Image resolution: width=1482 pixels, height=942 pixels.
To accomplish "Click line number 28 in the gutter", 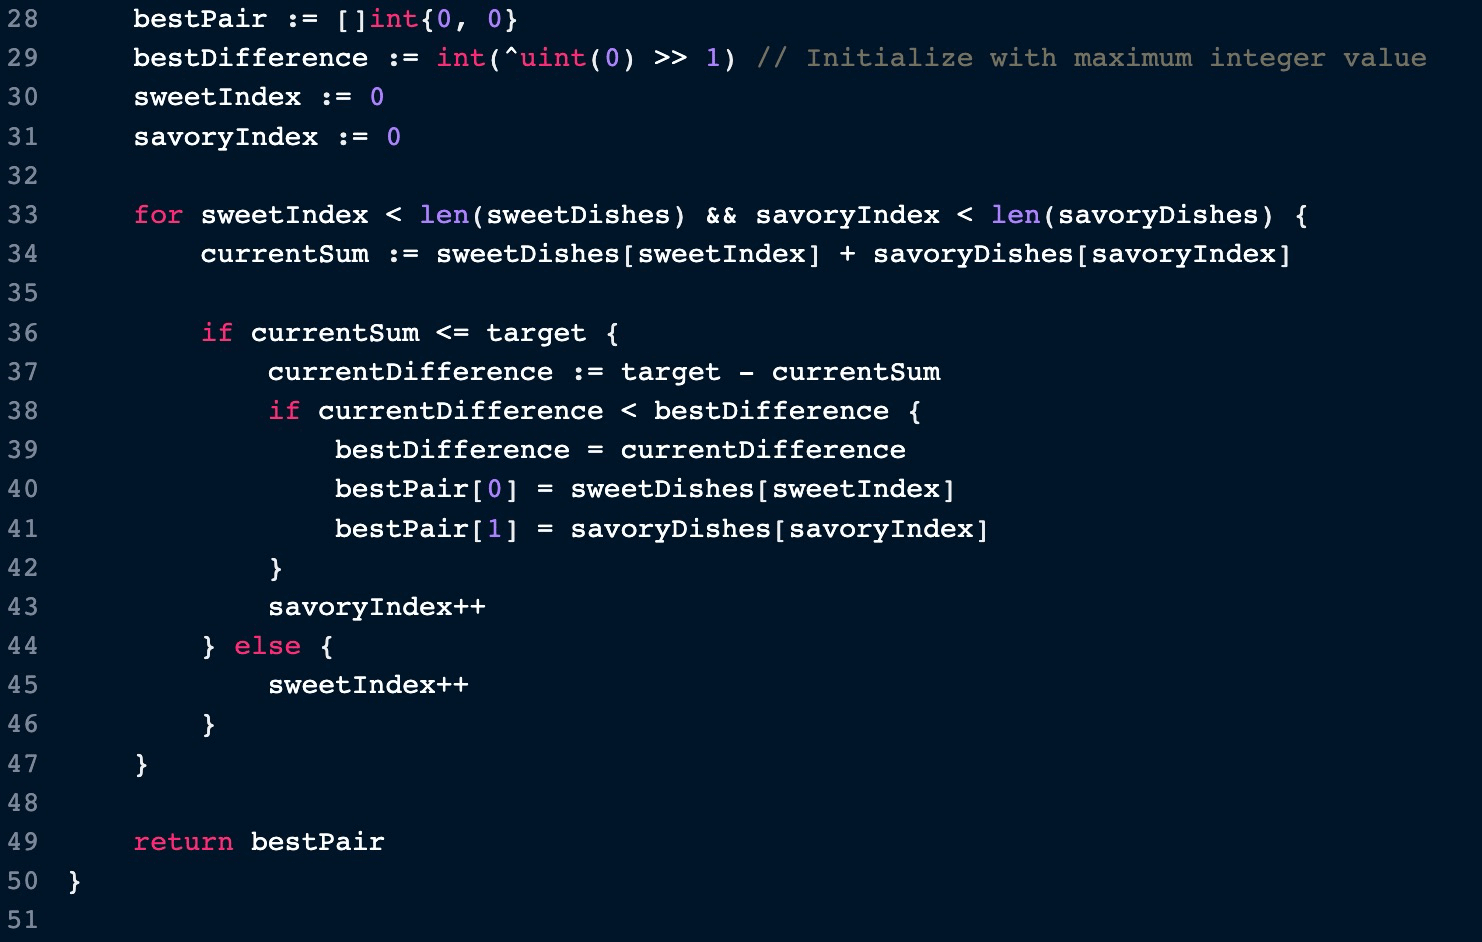I will click(x=22, y=19).
